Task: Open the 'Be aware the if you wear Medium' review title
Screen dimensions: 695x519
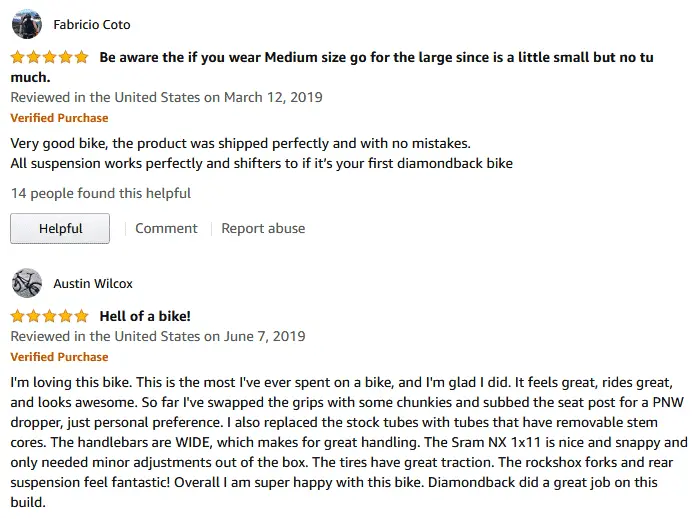Action: click(x=332, y=67)
